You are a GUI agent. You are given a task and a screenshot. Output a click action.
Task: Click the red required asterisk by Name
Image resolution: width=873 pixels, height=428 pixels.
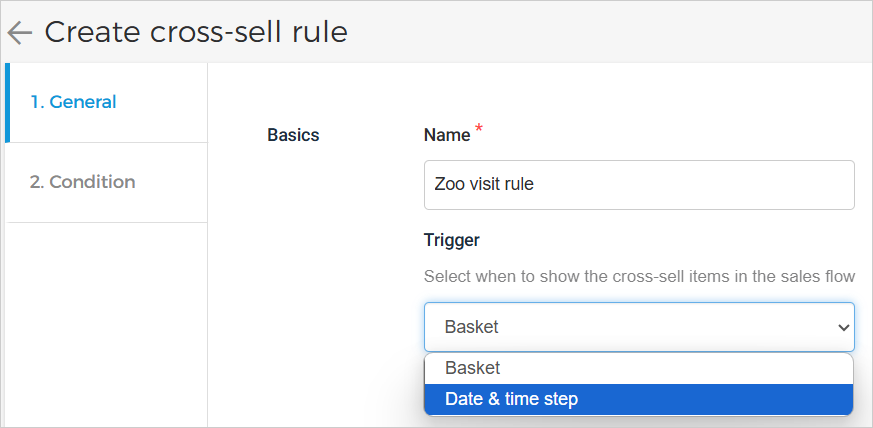tap(478, 129)
